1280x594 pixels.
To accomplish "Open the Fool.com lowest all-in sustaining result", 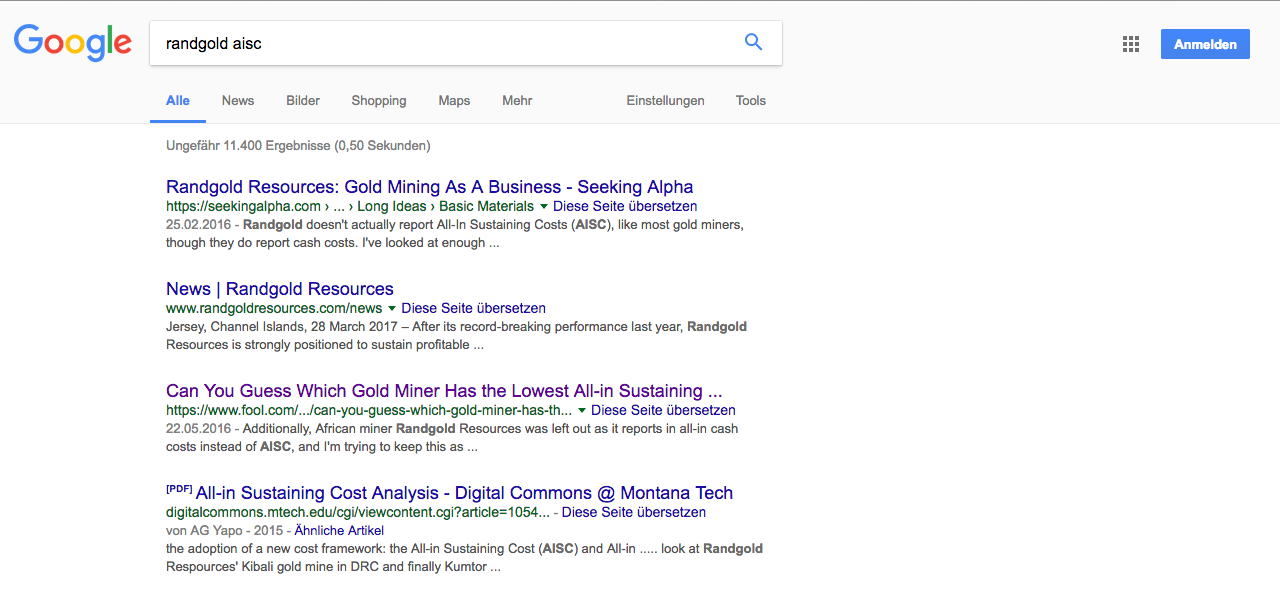I will (x=444, y=391).
